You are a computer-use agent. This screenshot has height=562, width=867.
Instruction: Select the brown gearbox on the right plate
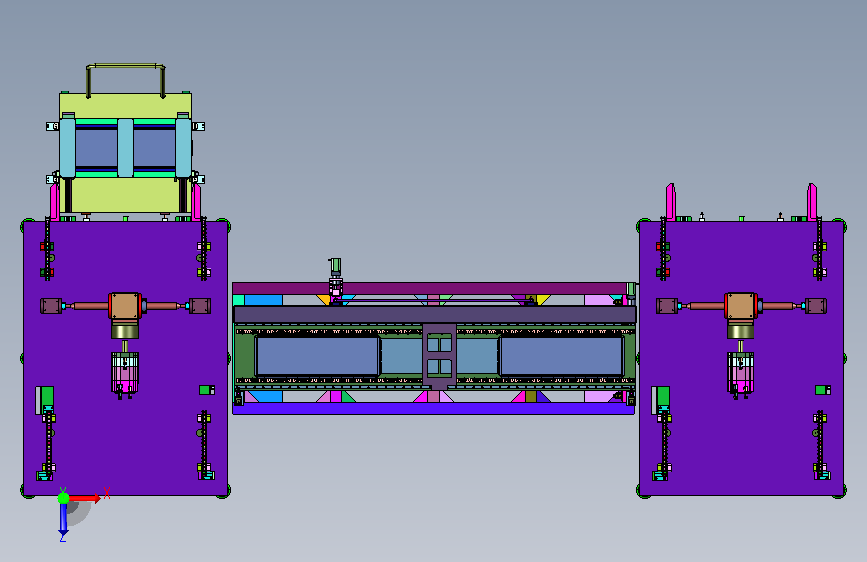740,306
